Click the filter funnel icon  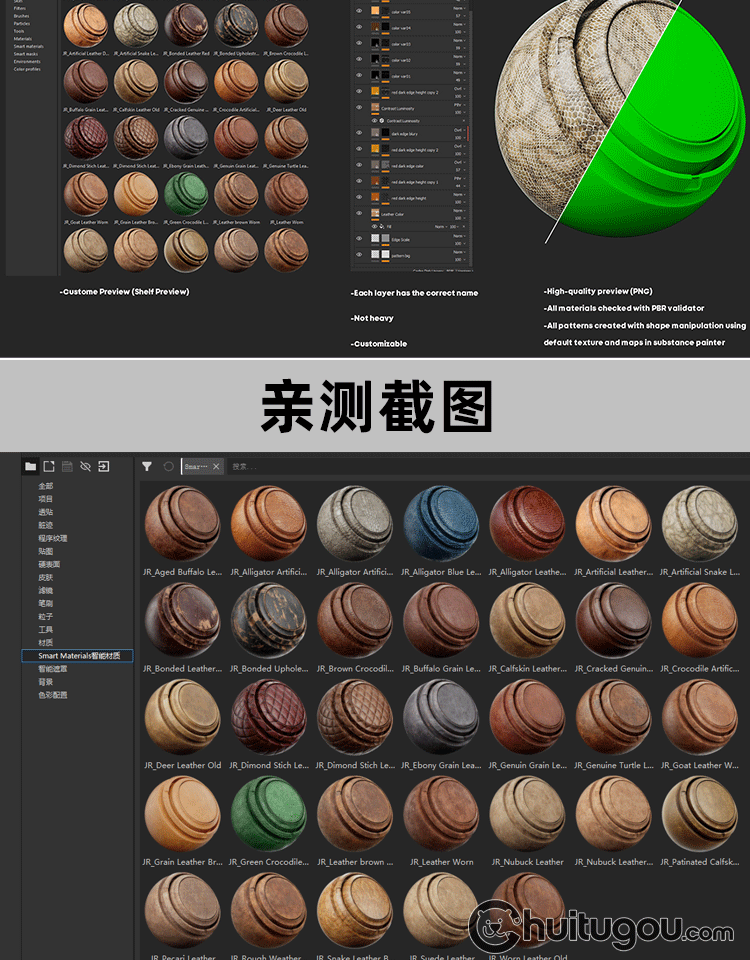pyautogui.click(x=147, y=466)
